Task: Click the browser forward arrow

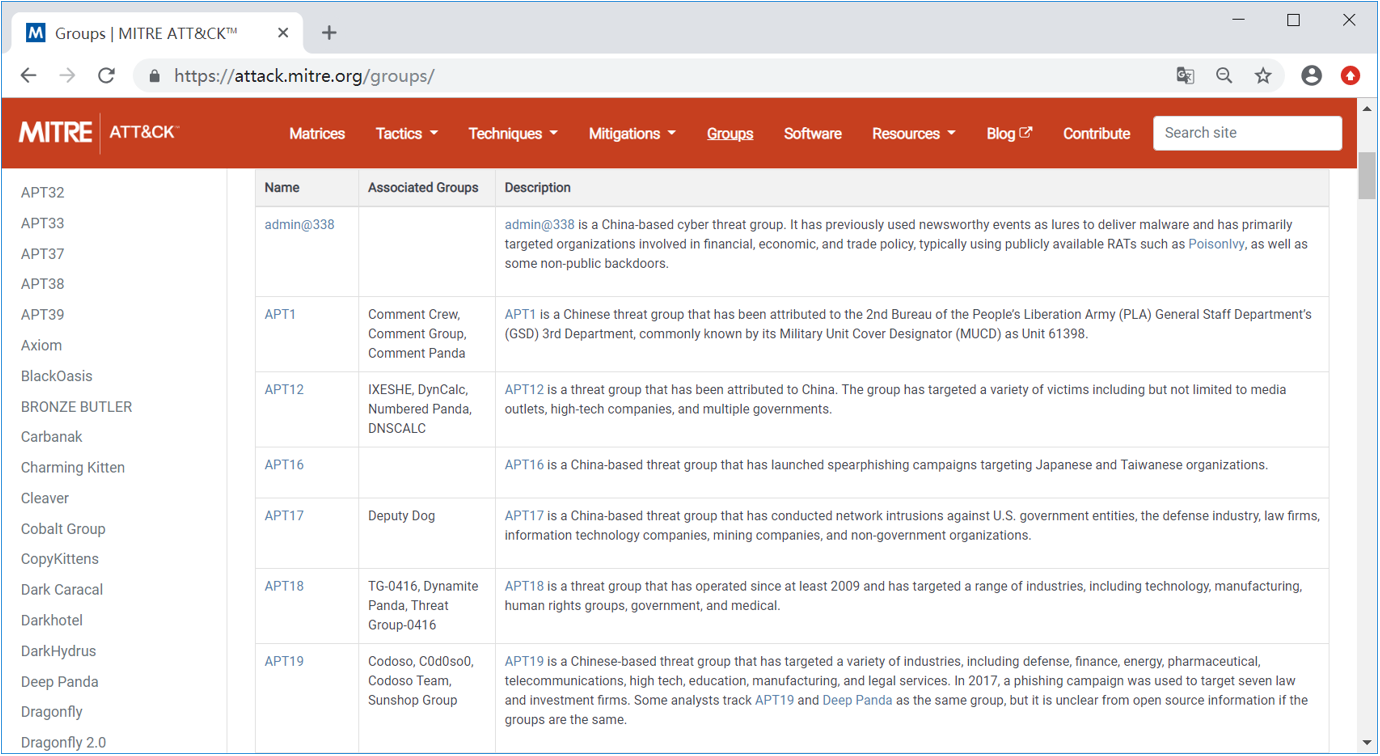Action: click(x=67, y=76)
